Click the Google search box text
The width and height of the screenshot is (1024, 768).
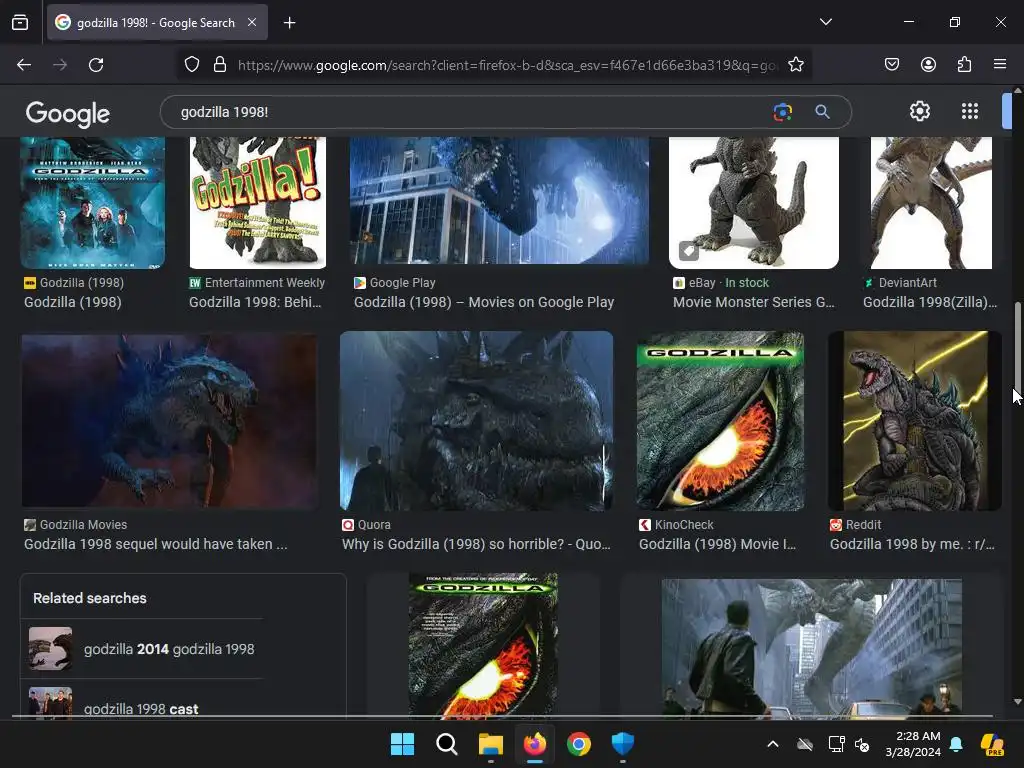(x=224, y=112)
